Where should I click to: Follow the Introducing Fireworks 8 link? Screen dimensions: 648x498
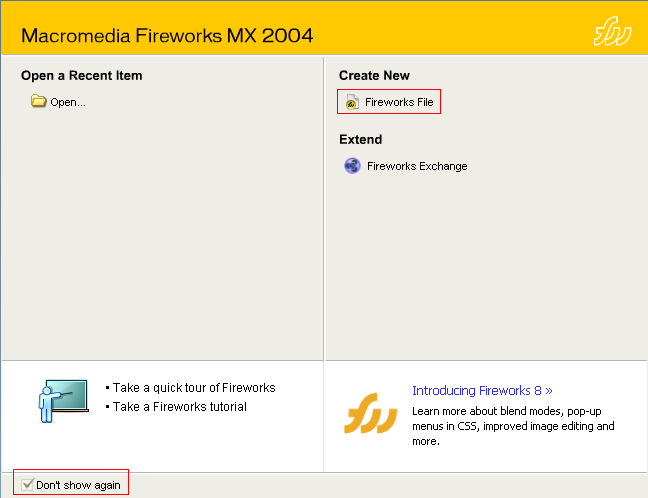(x=482, y=391)
